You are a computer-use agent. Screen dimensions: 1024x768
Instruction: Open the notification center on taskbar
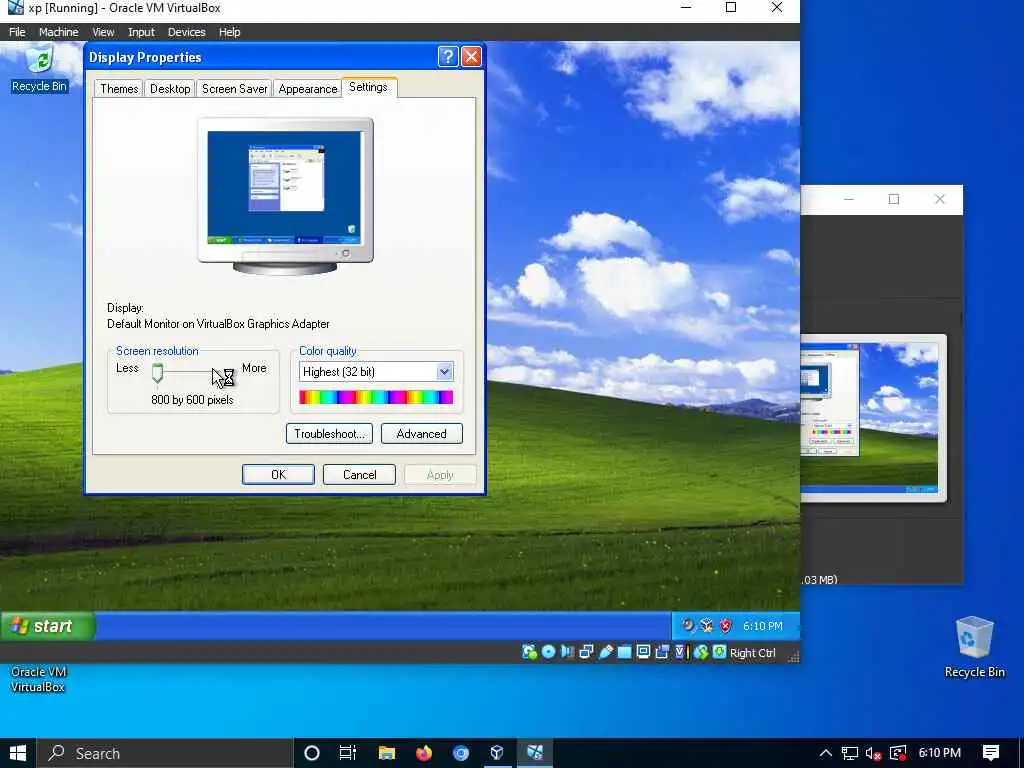coord(991,753)
